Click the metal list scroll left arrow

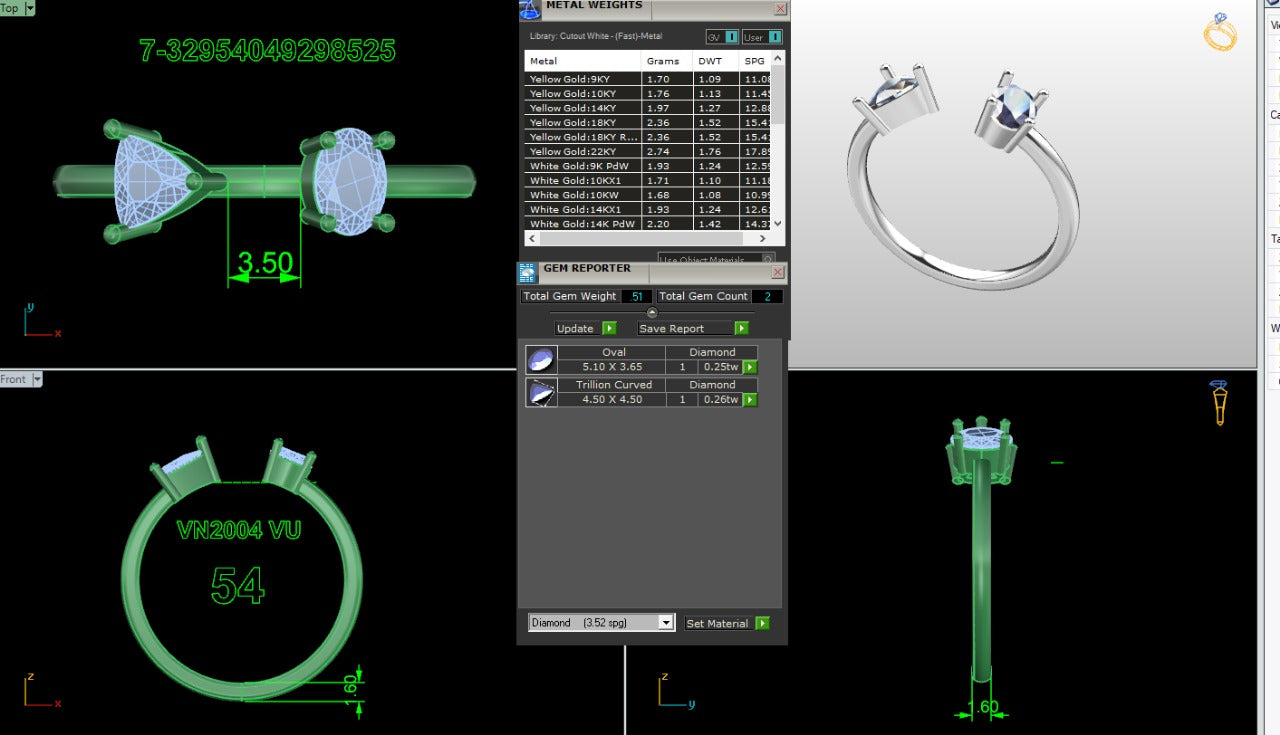(533, 239)
